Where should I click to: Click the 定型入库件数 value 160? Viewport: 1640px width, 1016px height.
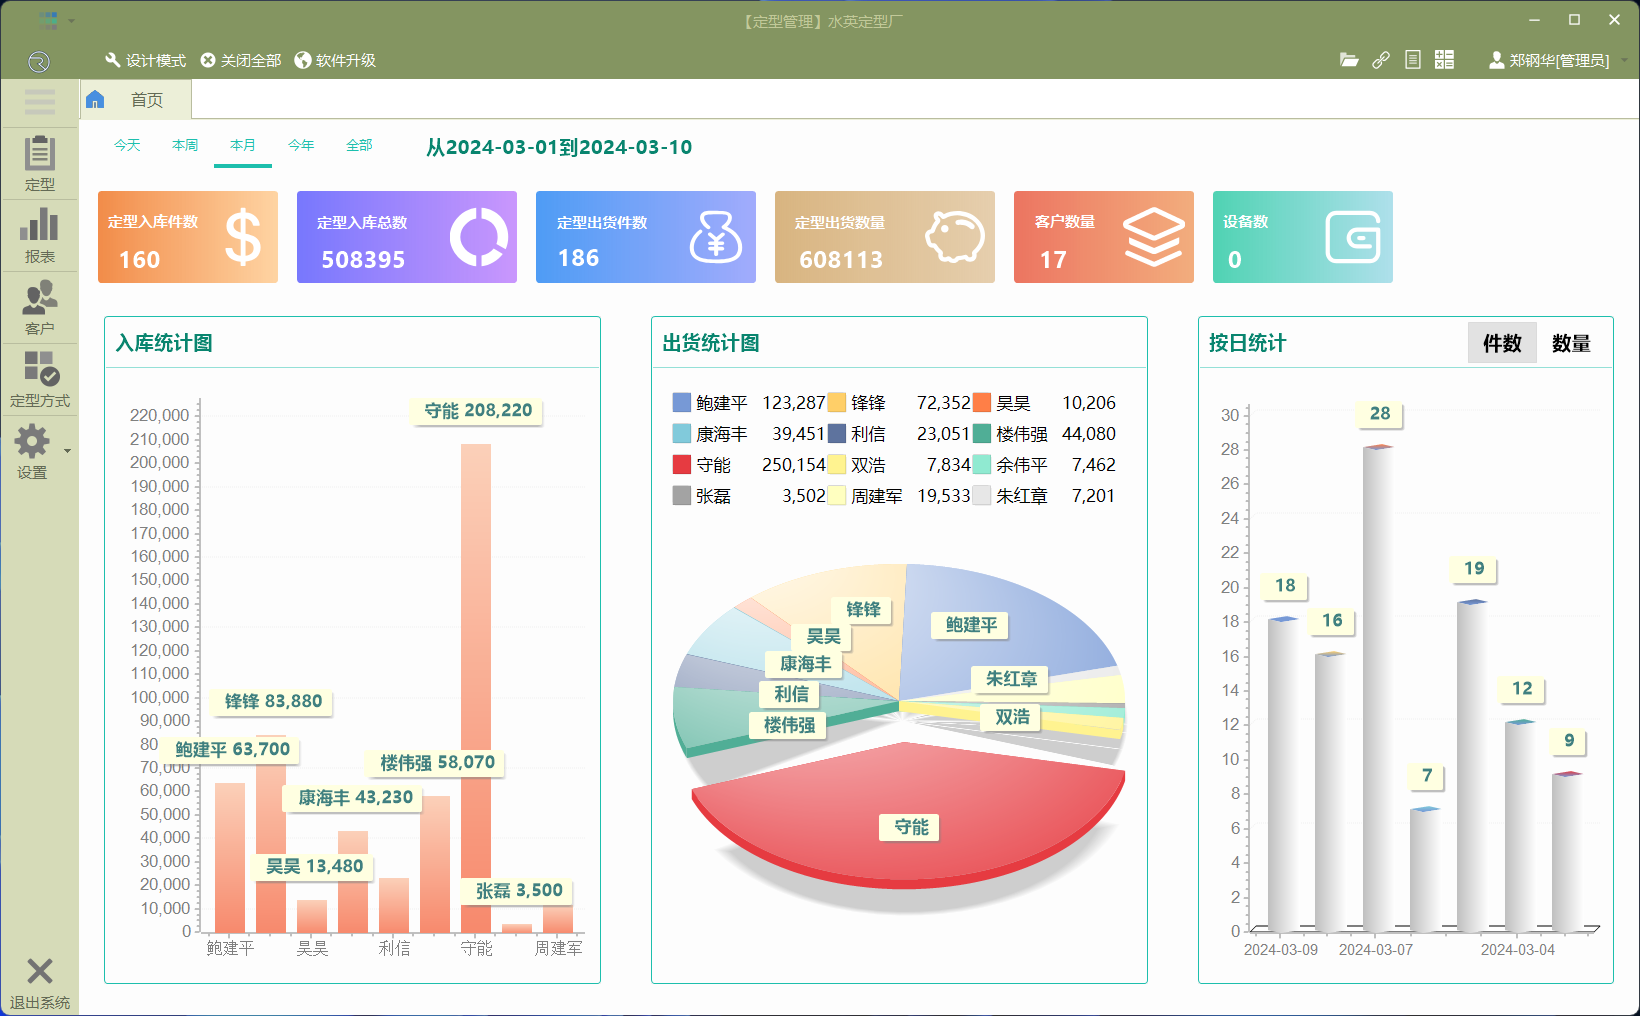click(140, 260)
